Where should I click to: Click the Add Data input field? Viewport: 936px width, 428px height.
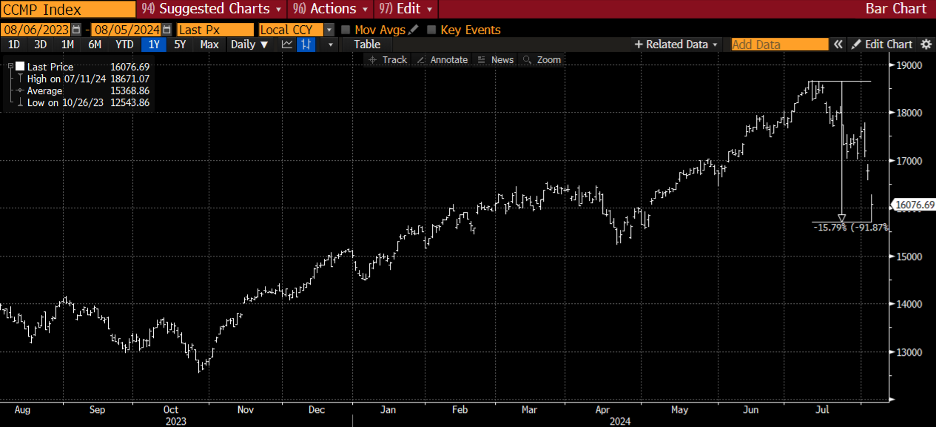pyautogui.click(x=780, y=45)
